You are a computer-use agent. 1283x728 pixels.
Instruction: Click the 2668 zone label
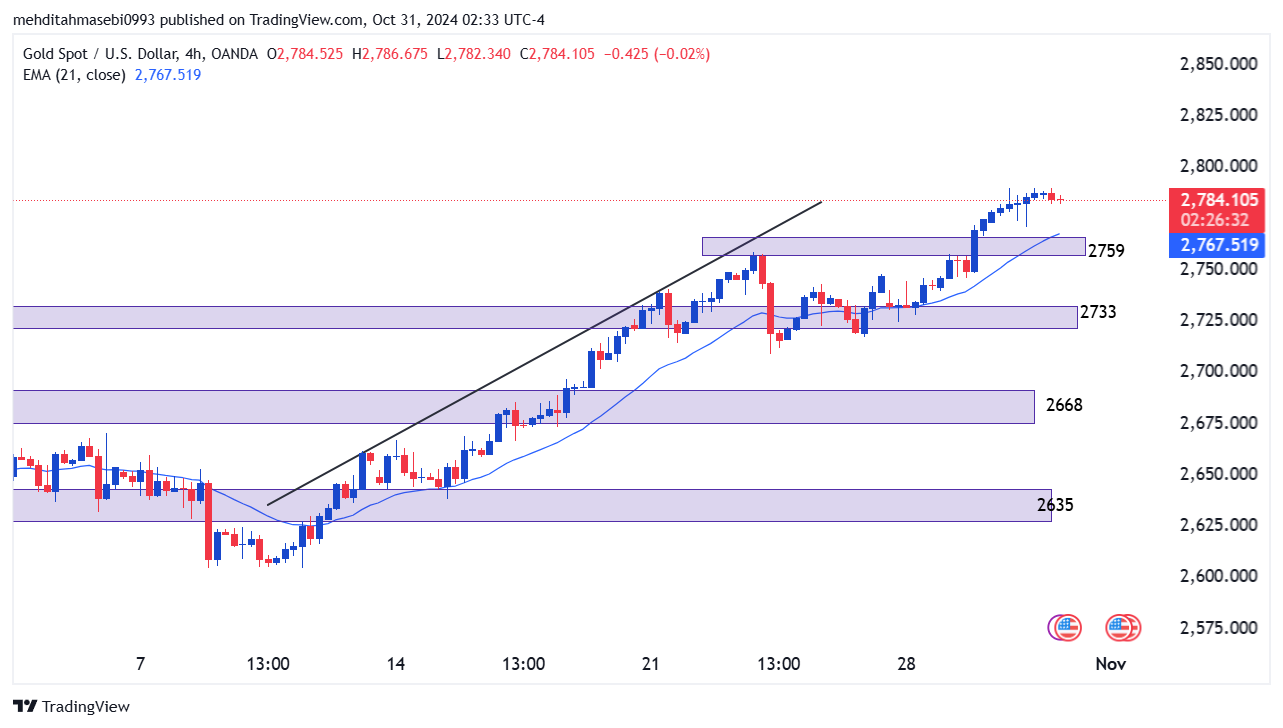(x=1064, y=405)
